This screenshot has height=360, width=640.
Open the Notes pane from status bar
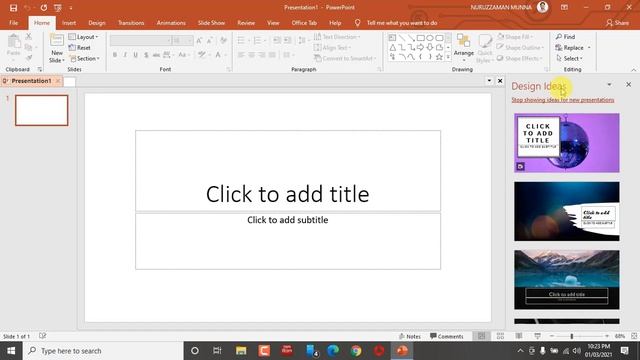pos(410,336)
